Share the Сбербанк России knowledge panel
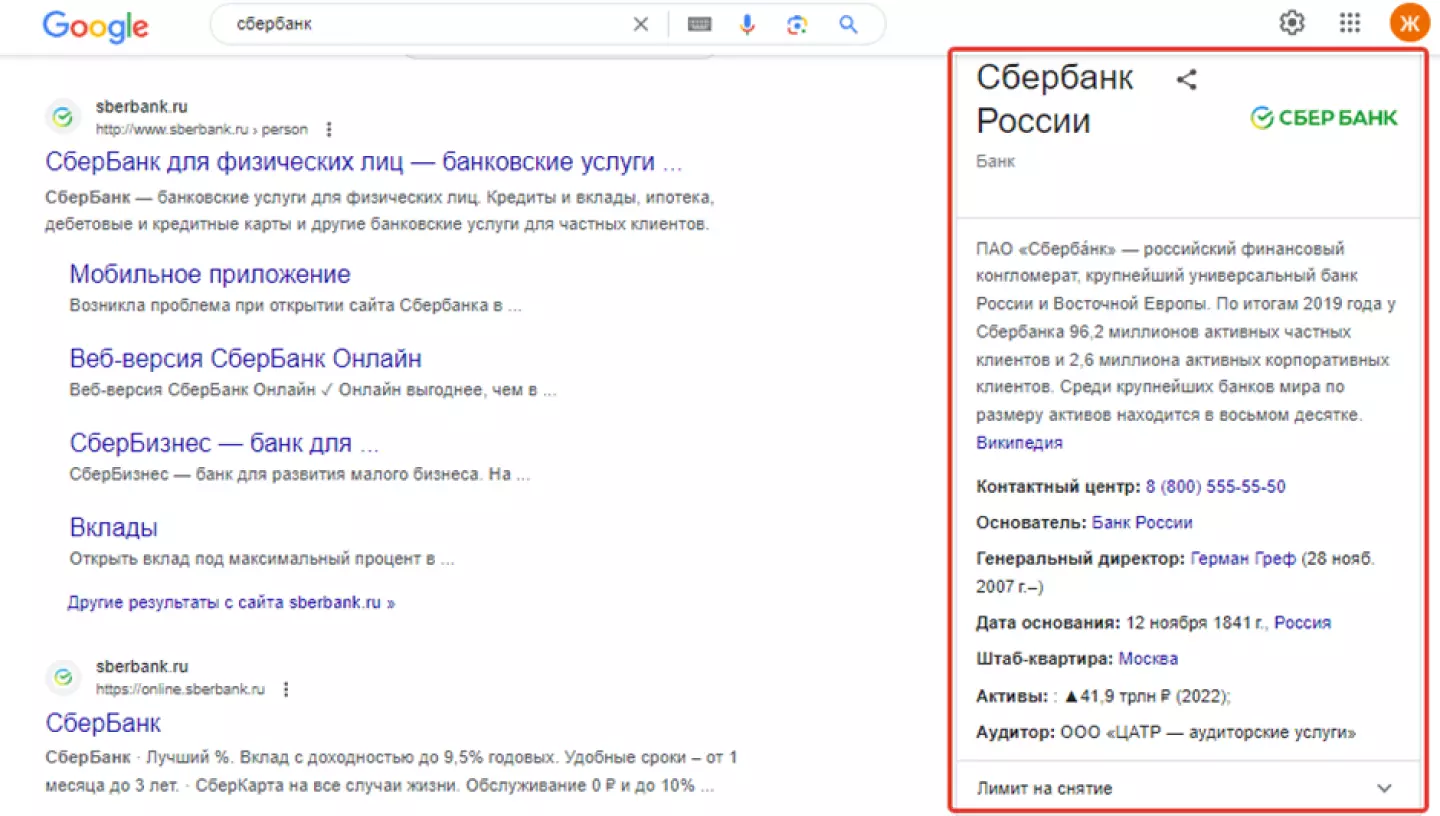This screenshot has height=816, width=1440. pos(1186,80)
